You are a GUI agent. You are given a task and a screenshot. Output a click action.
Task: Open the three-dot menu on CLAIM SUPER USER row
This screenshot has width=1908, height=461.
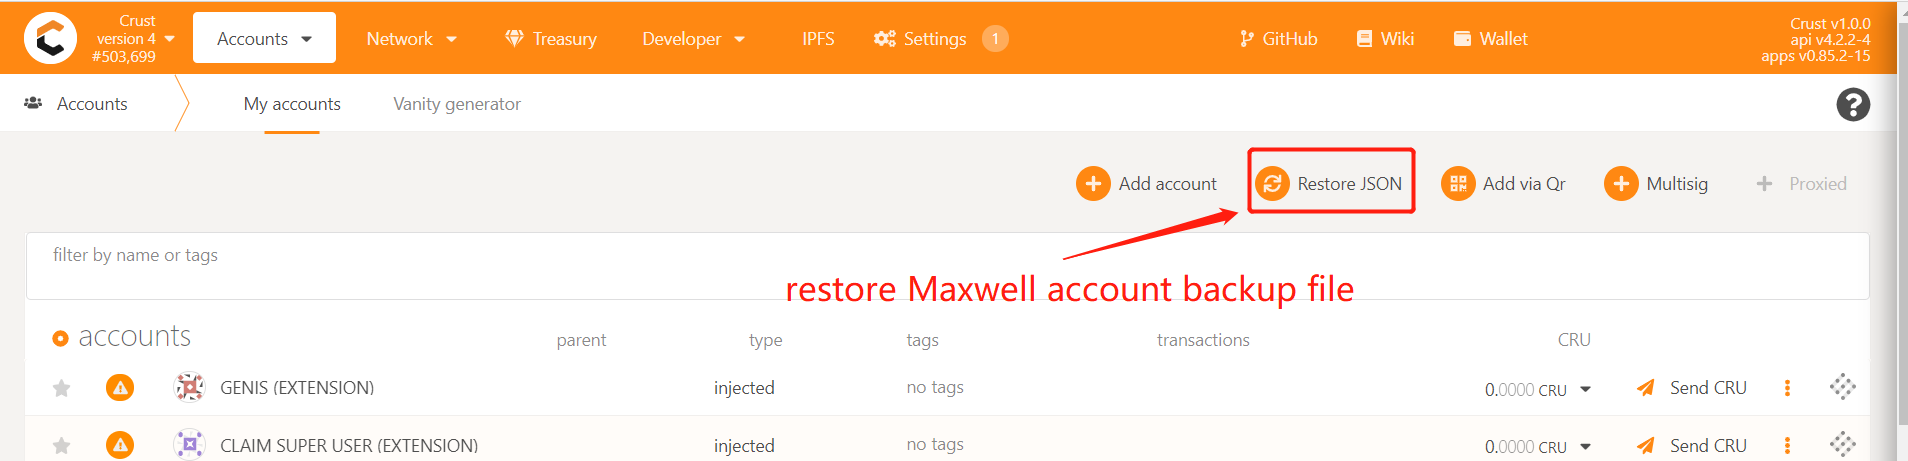coord(1787,446)
